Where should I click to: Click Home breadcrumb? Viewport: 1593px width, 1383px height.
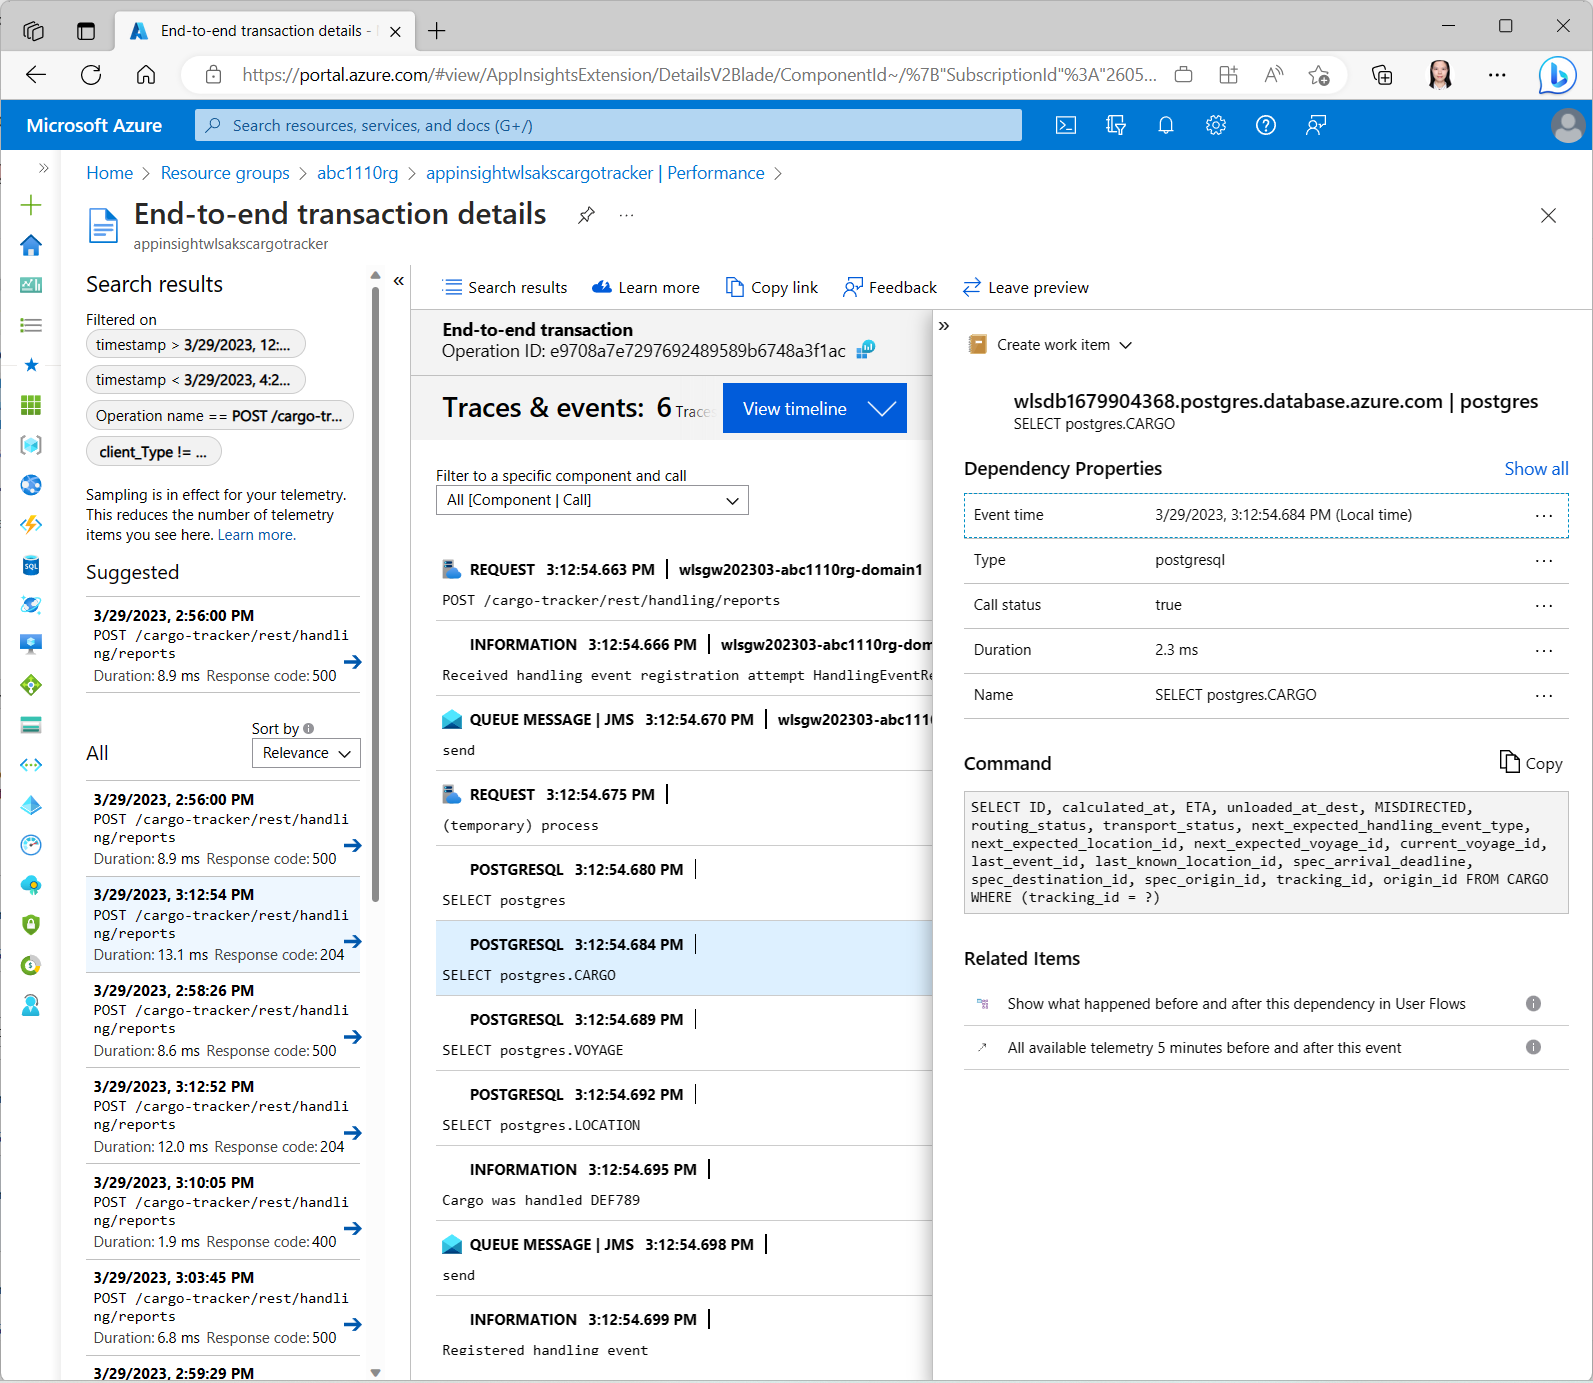(110, 173)
